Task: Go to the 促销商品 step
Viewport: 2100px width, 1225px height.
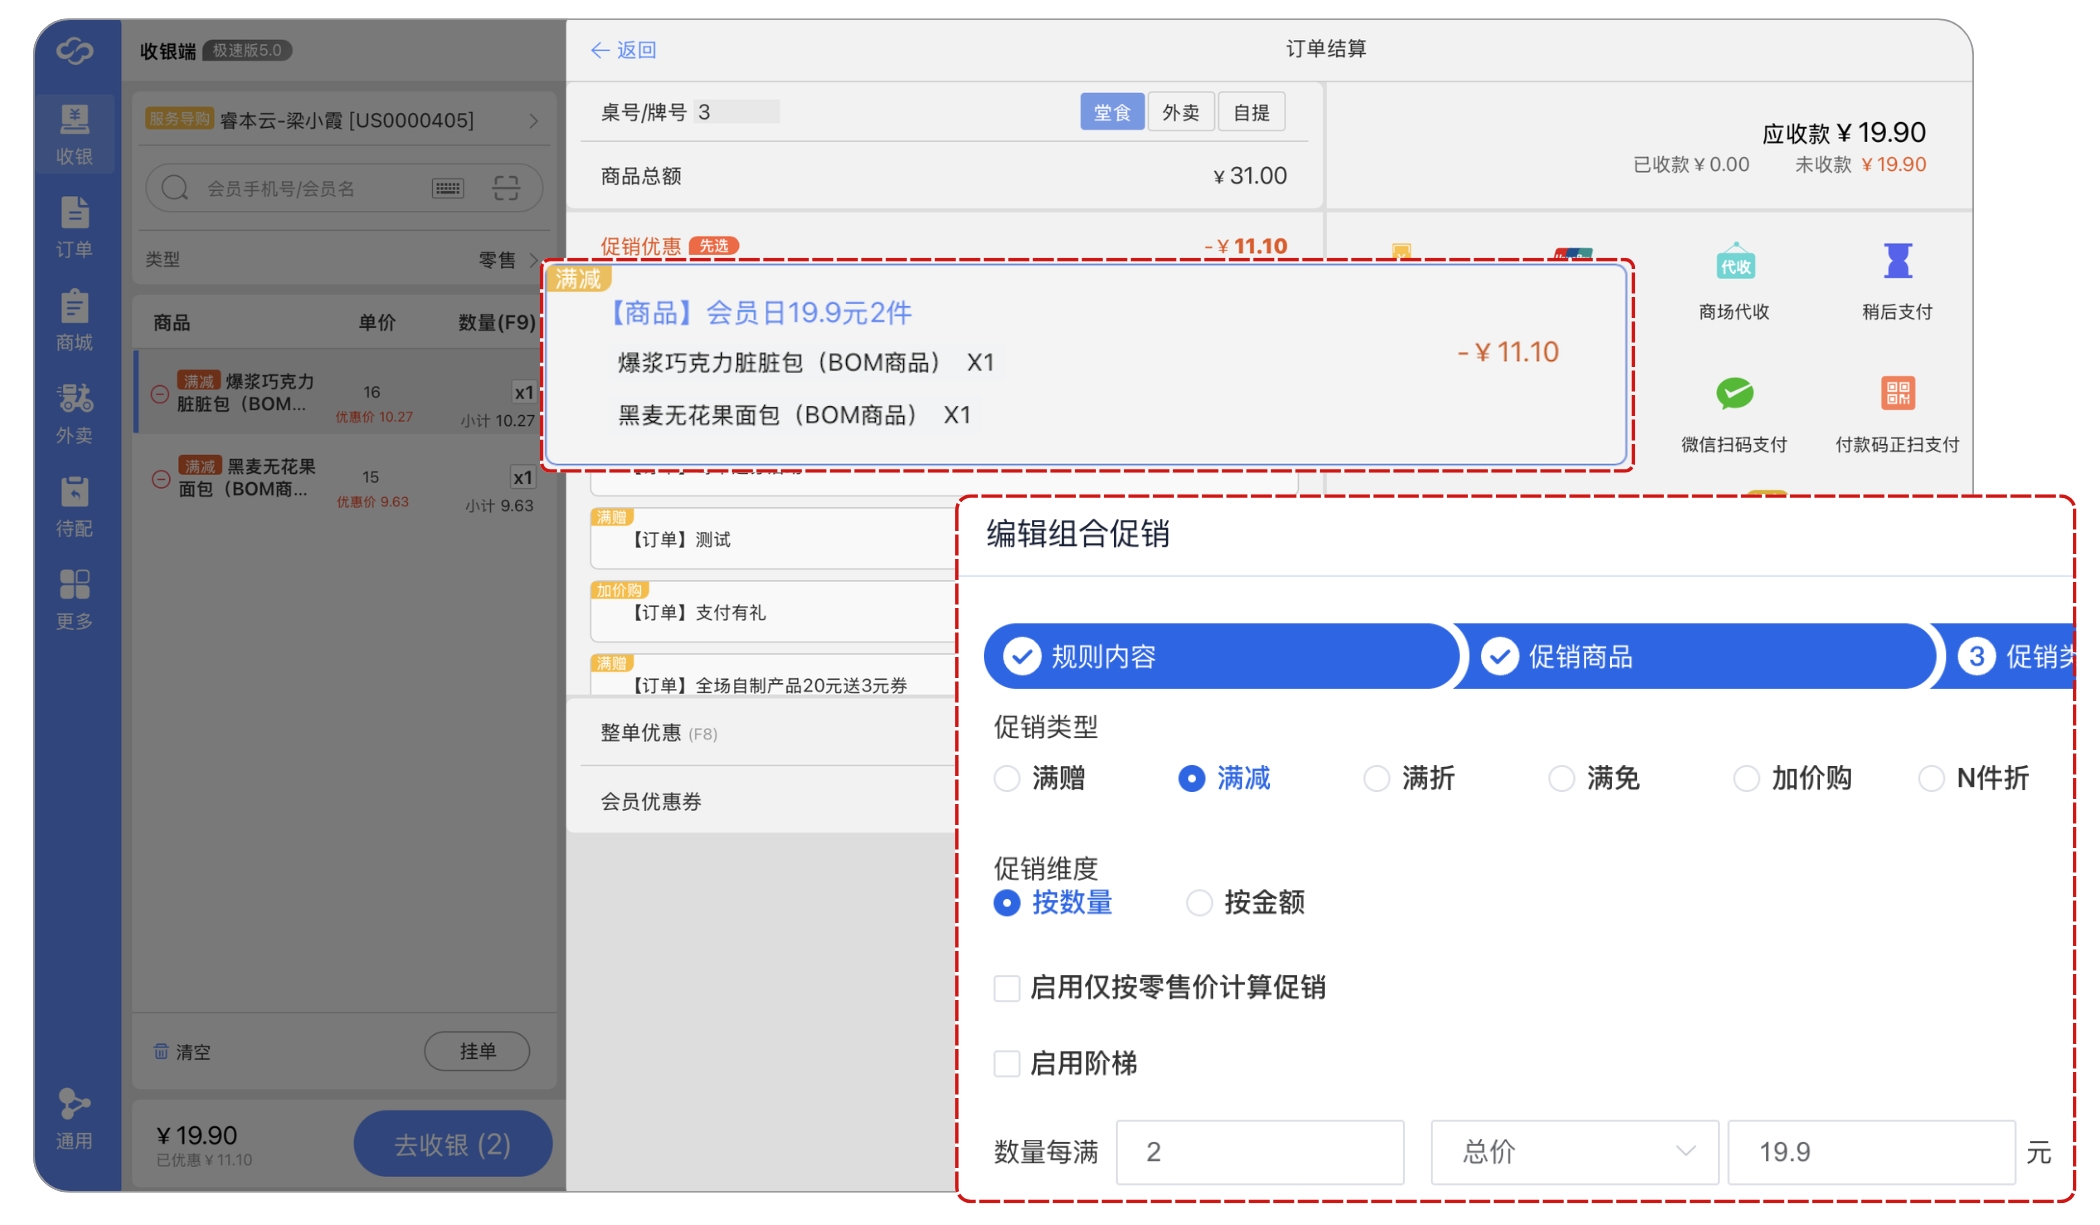Action: 1695,656
